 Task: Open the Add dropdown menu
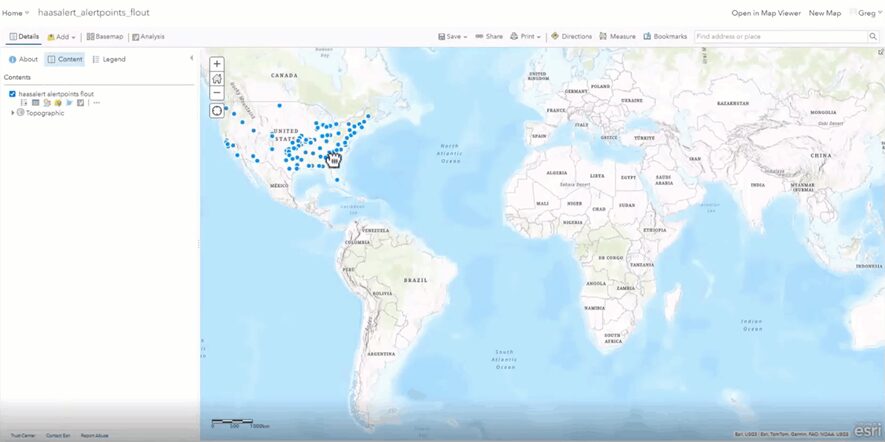pos(62,37)
